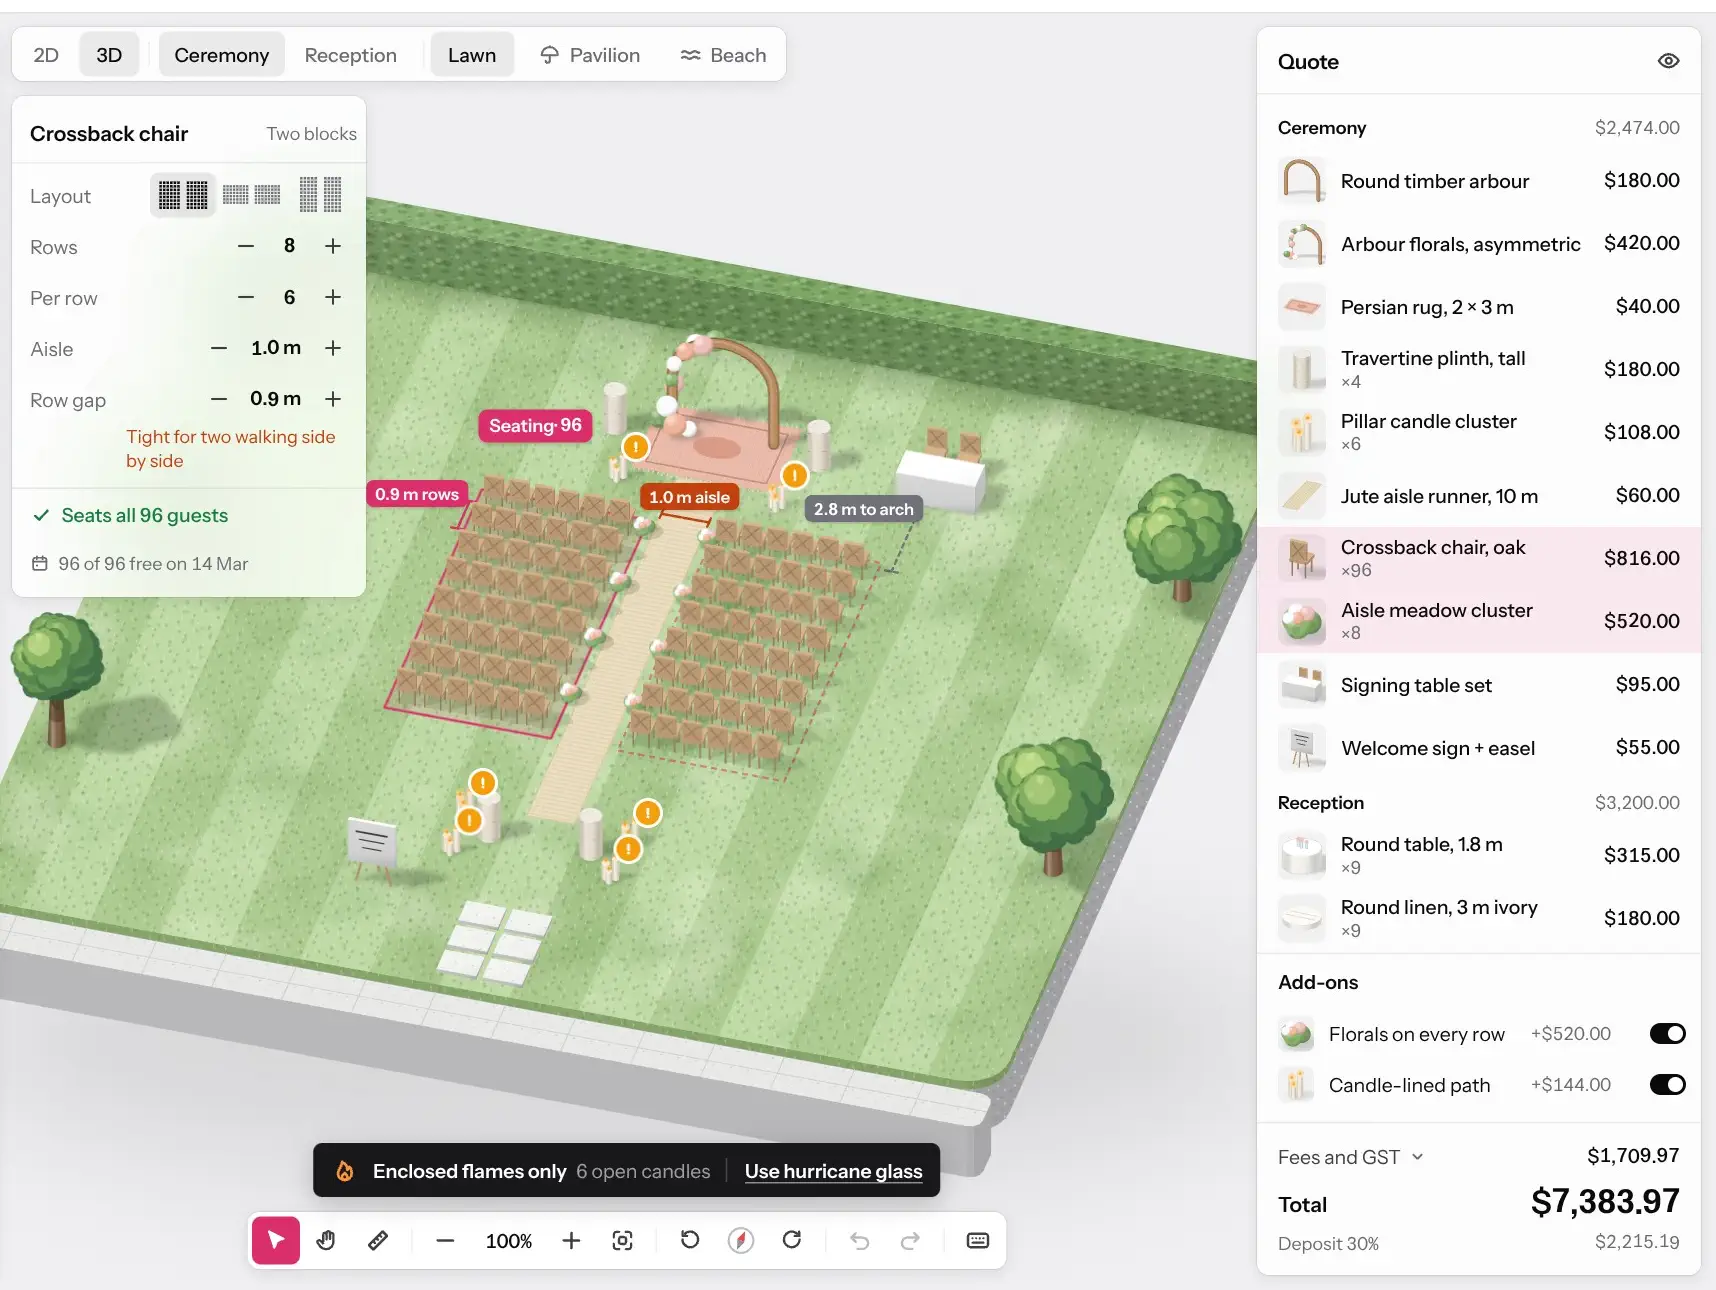
Task: Choose the Pavilion venue
Action: click(x=590, y=55)
